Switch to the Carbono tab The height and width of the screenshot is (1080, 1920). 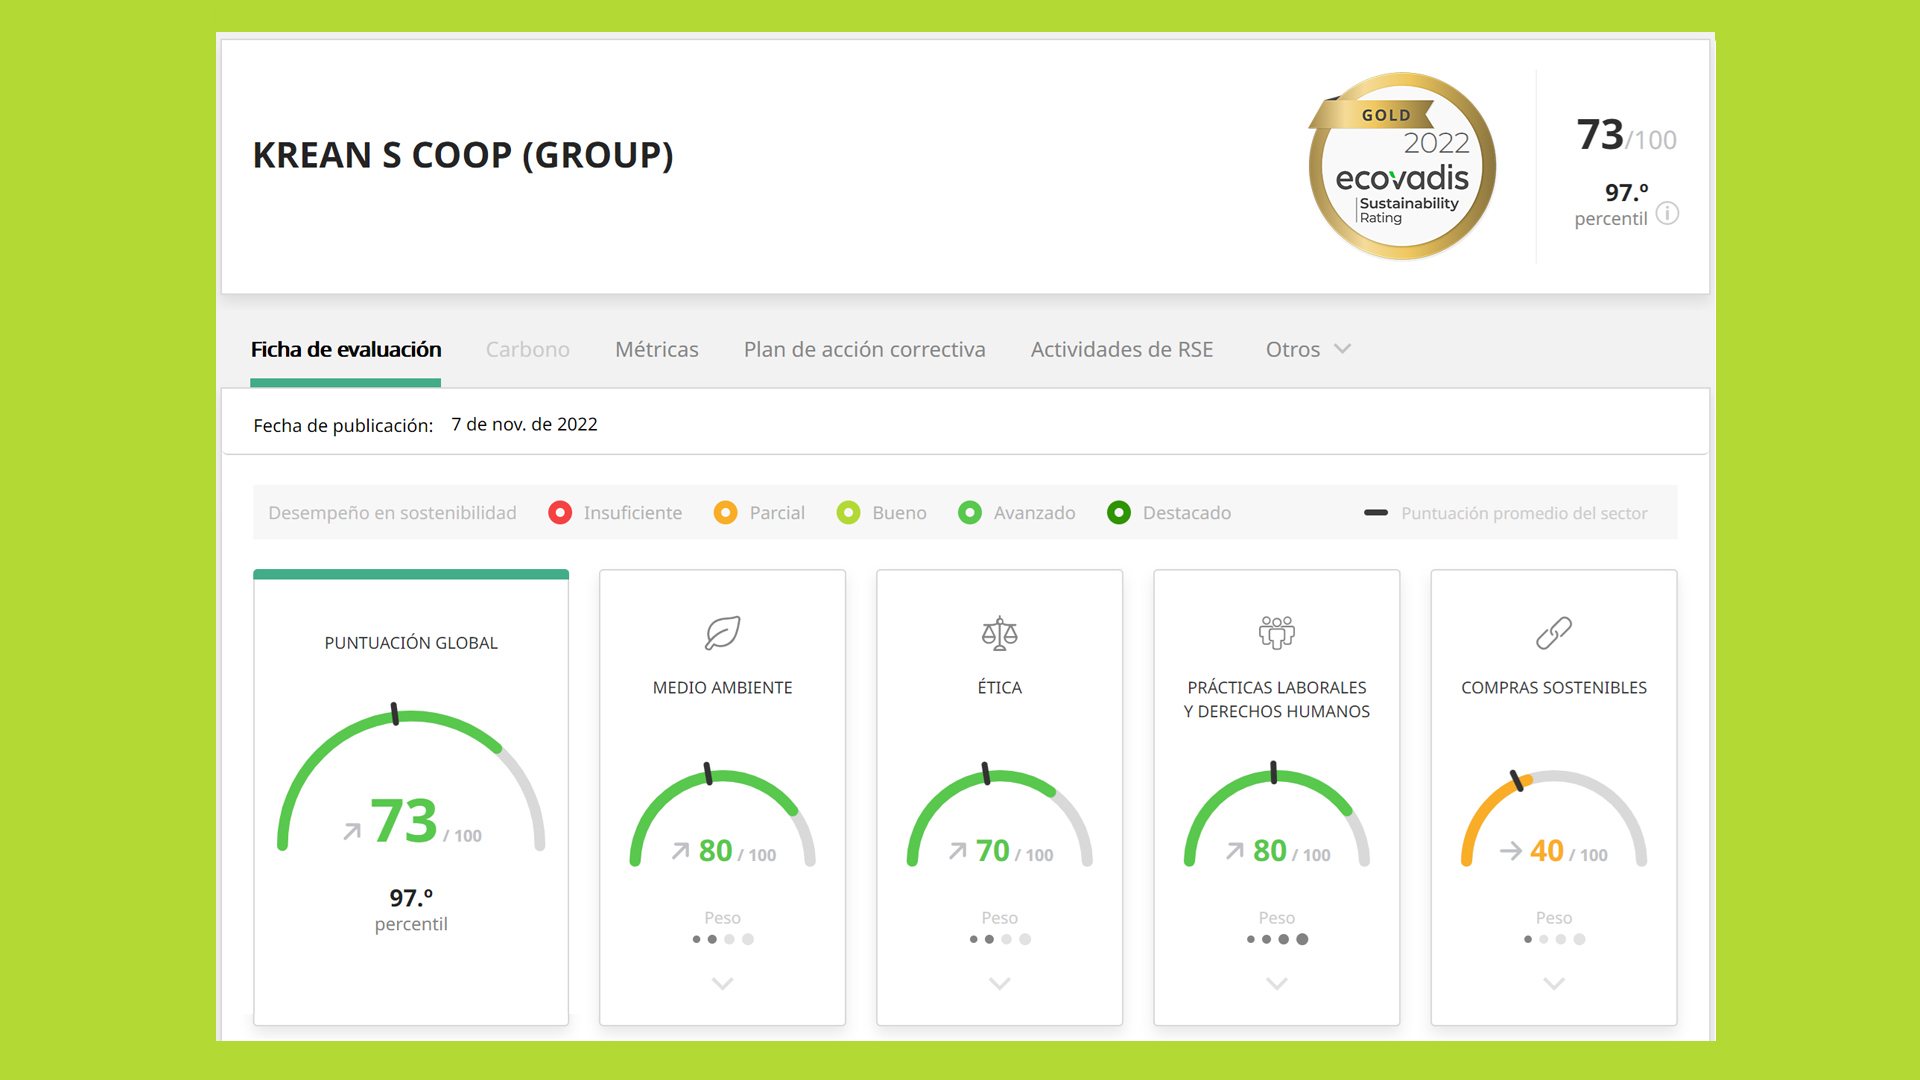pyautogui.click(x=527, y=349)
